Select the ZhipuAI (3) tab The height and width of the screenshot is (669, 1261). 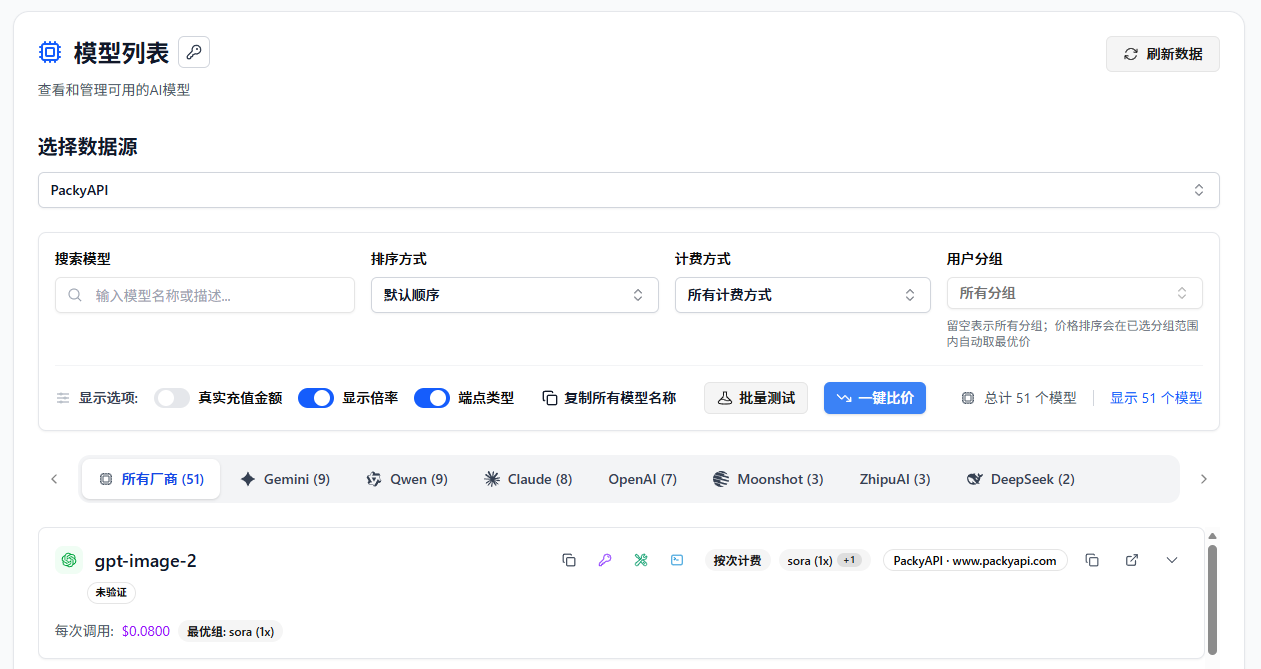click(895, 479)
